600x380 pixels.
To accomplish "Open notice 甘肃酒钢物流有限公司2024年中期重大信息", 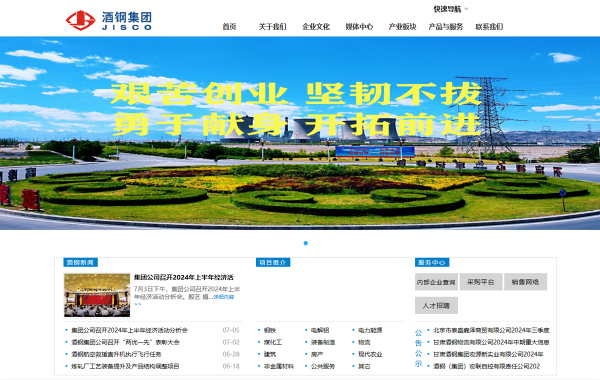I will point(491,342).
